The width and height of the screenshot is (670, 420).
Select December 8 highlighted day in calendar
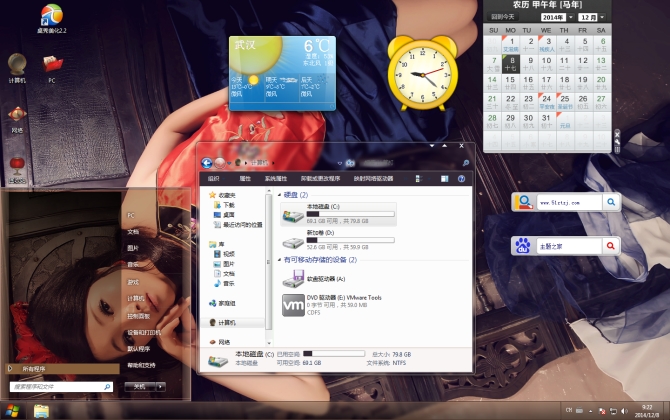pyautogui.click(x=511, y=64)
